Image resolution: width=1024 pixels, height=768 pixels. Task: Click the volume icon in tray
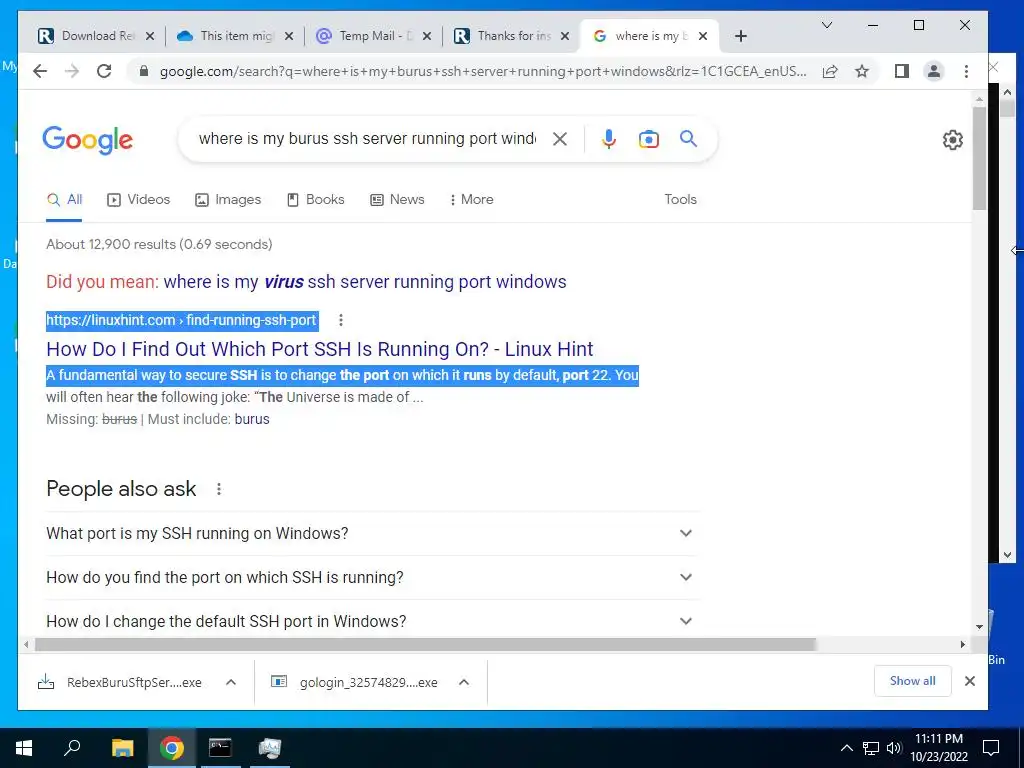coord(894,748)
